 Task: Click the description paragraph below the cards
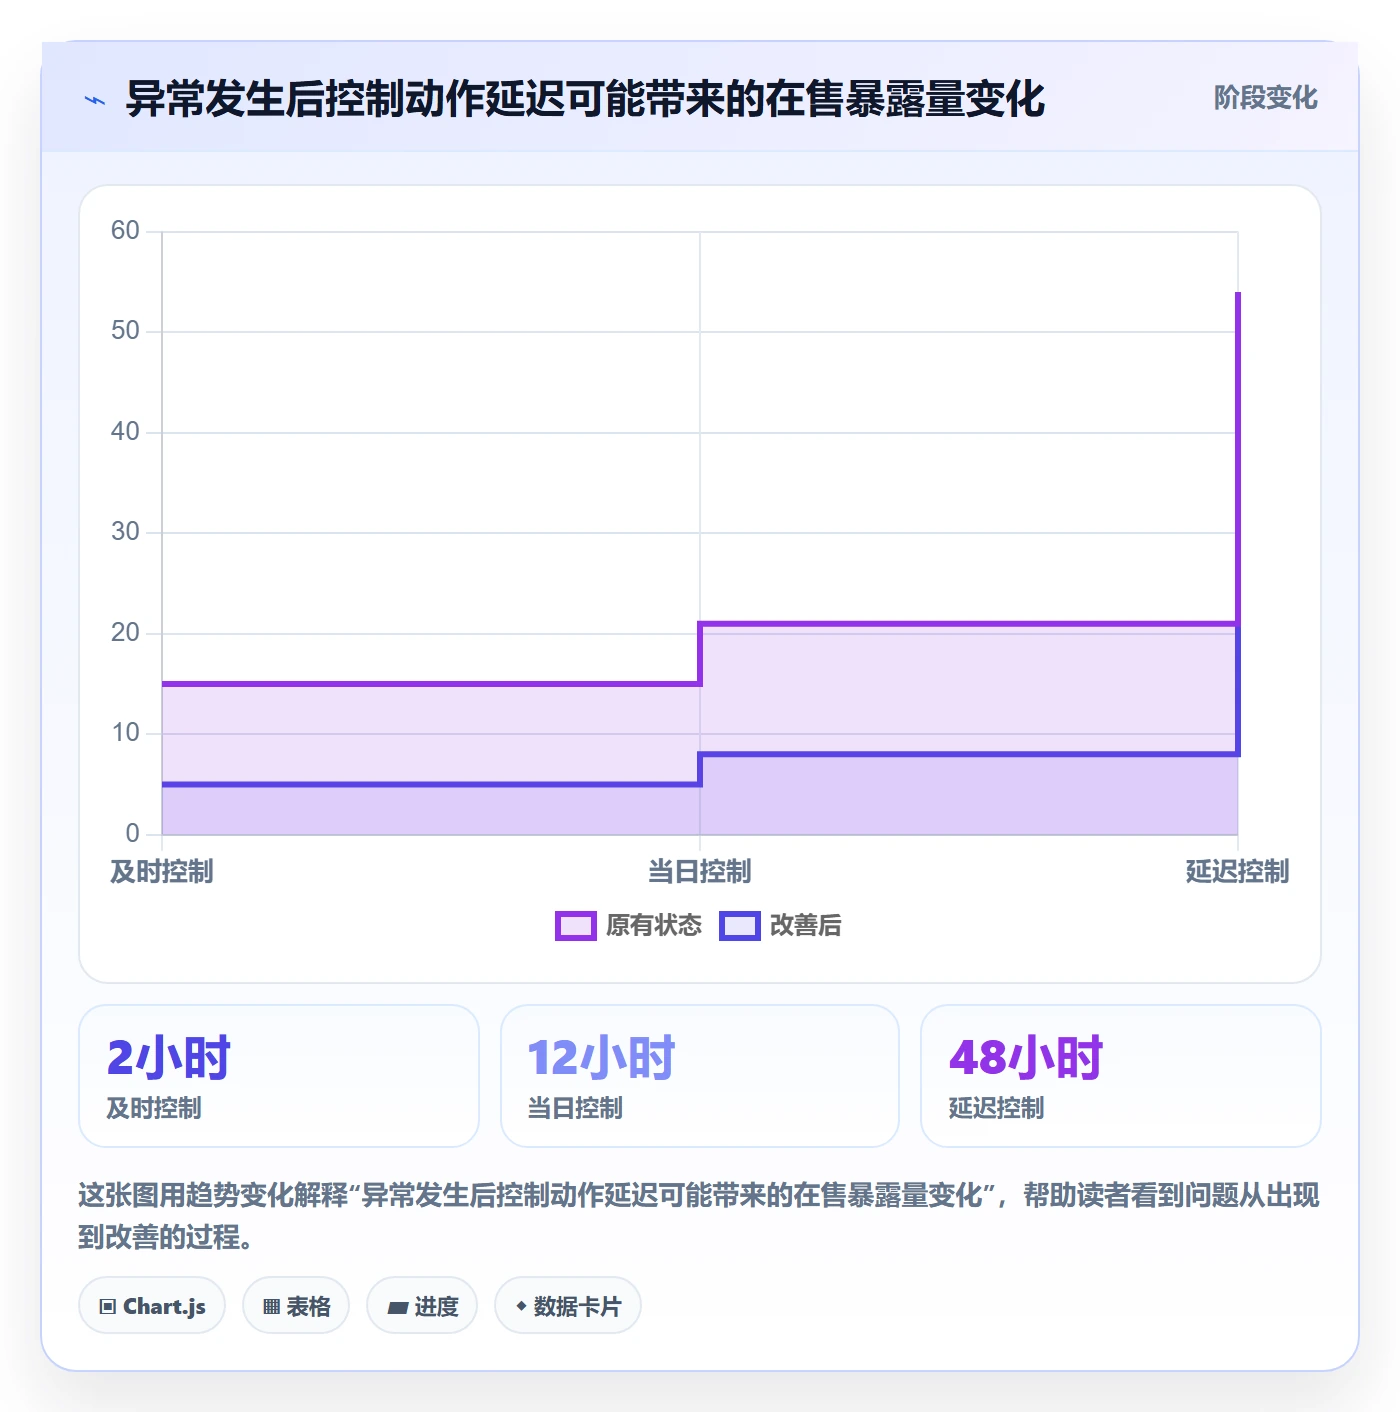[x=699, y=1216]
